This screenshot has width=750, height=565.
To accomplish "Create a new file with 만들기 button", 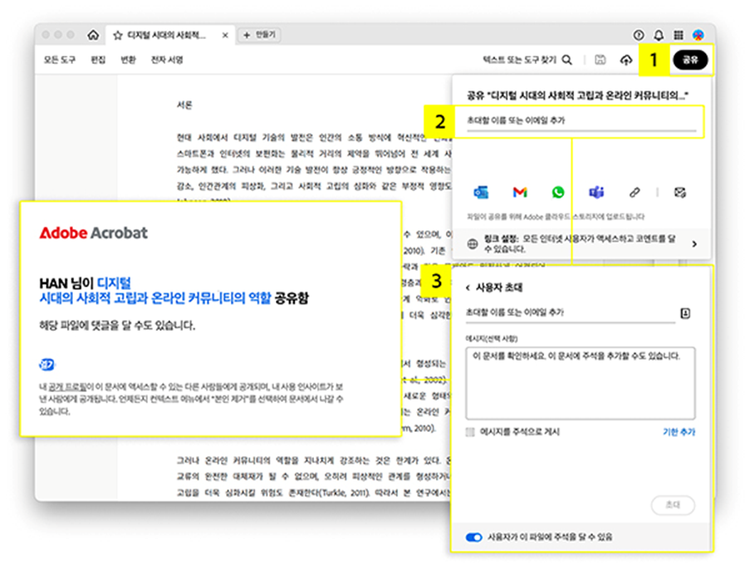I will pos(259,35).
